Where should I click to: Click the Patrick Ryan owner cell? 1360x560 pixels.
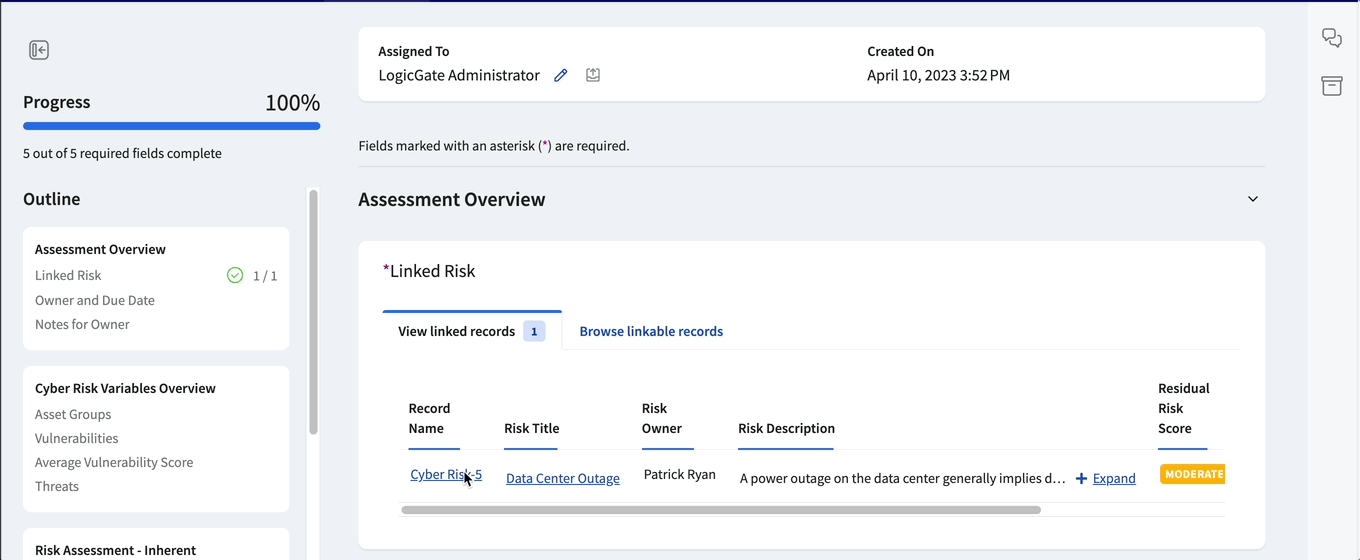[x=680, y=474]
